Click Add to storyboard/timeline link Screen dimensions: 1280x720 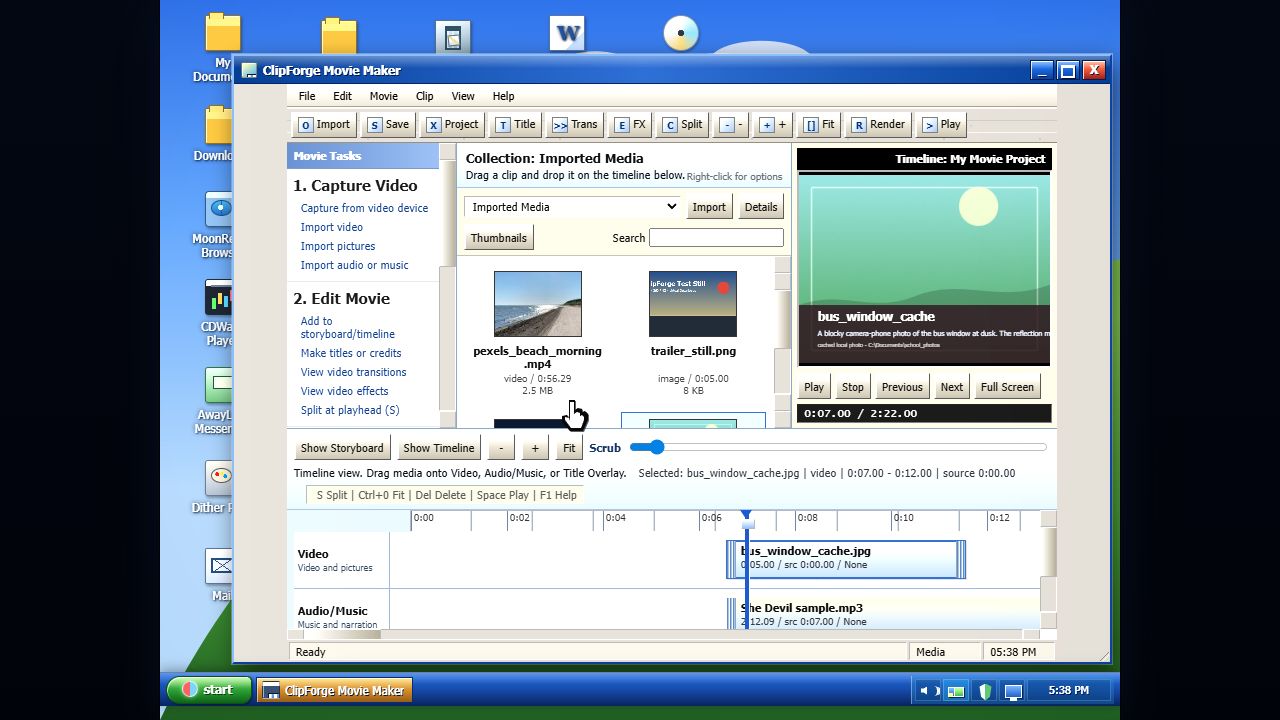347,328
